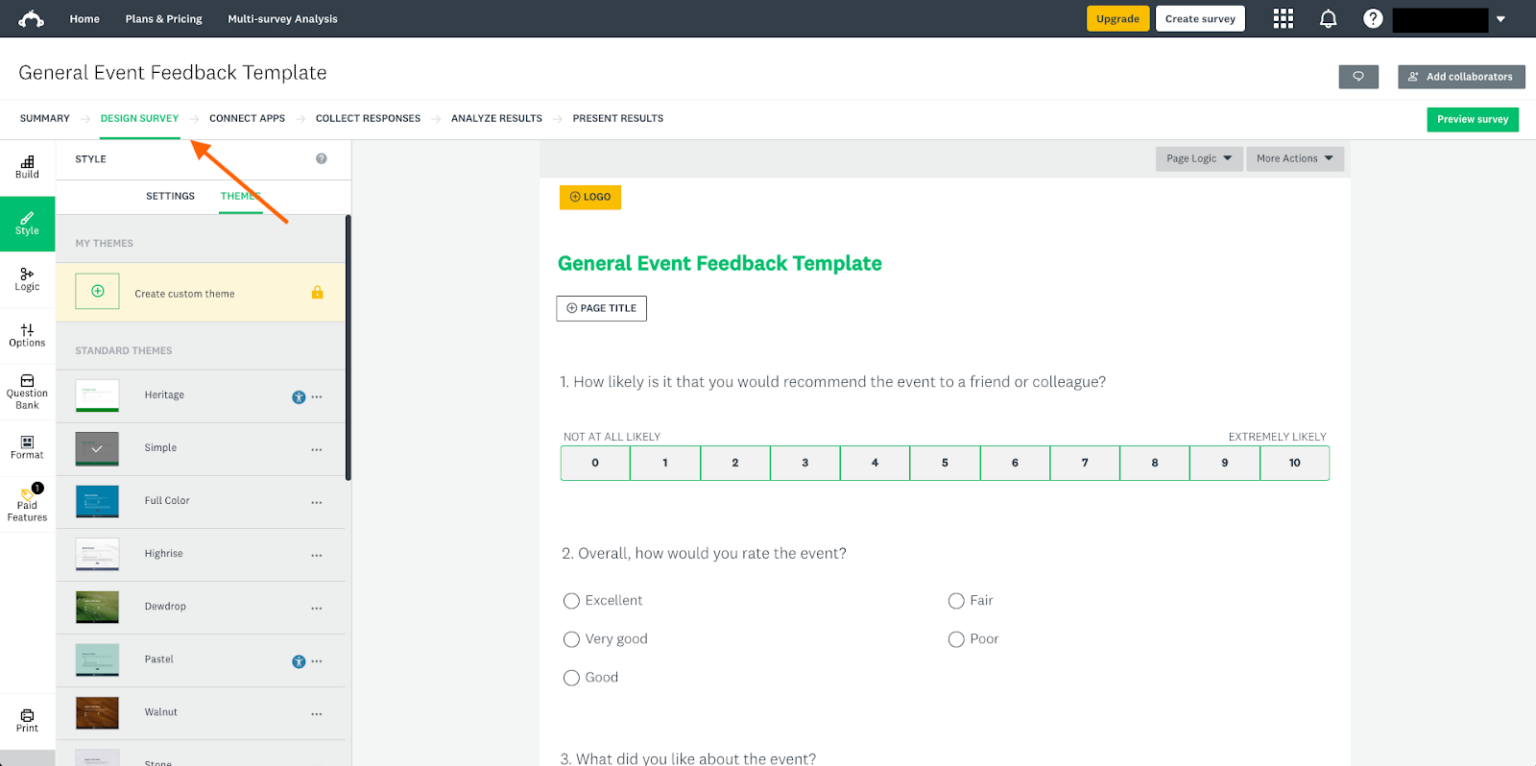Select the Format tool in the sidebar
Image resolution: width=1536 pixels, height=766 pixels.
pyautogui.click(x=27, y=447)
